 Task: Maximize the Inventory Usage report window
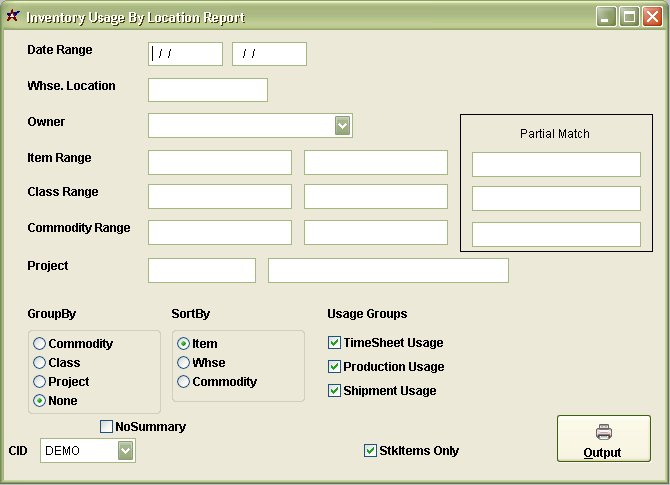point(629,17)
